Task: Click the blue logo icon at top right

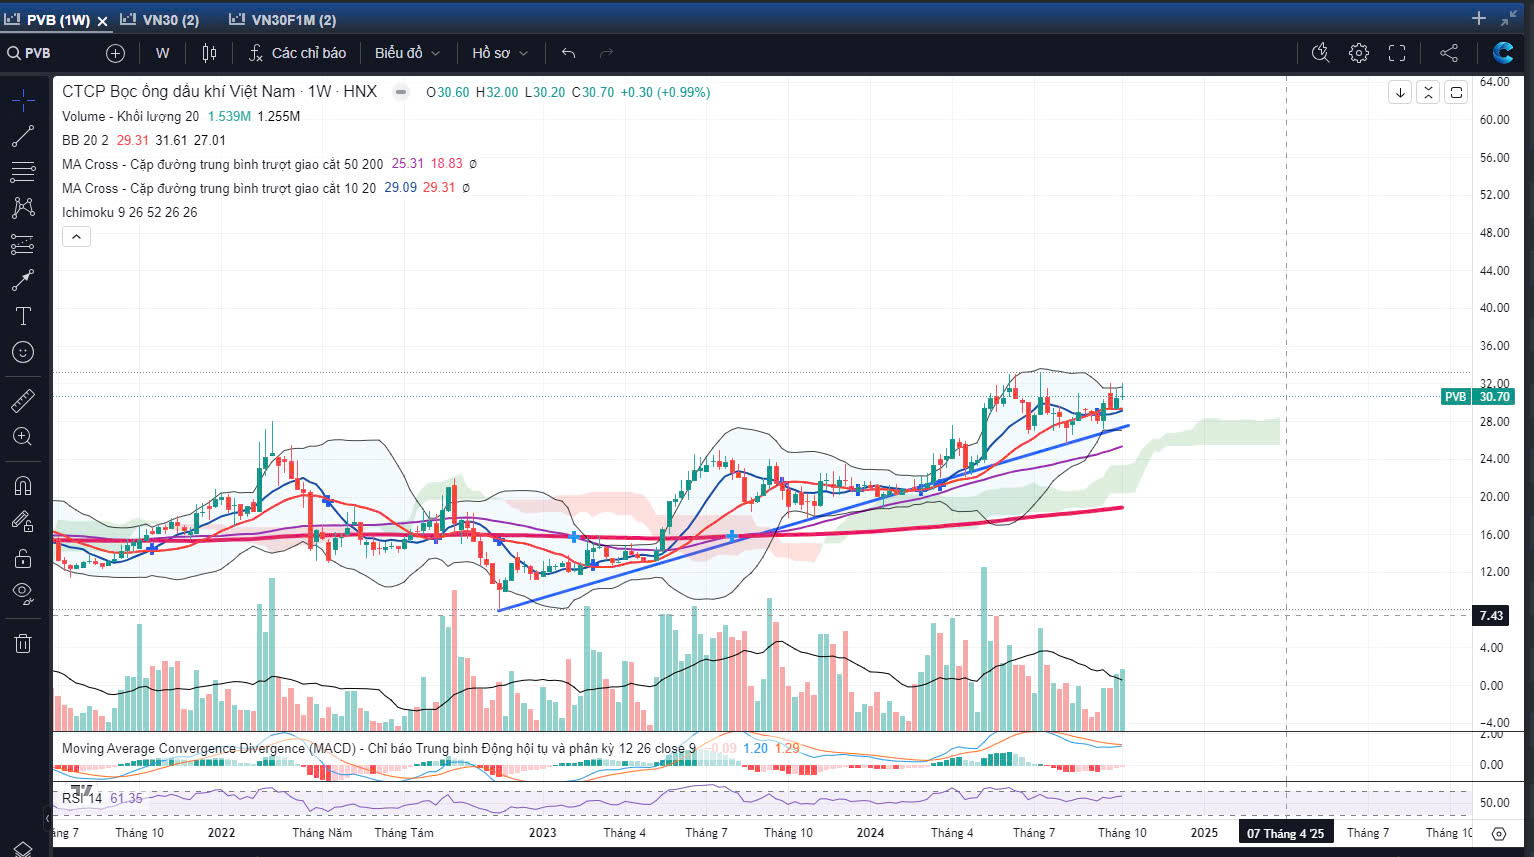Action: pos(1502,53)
